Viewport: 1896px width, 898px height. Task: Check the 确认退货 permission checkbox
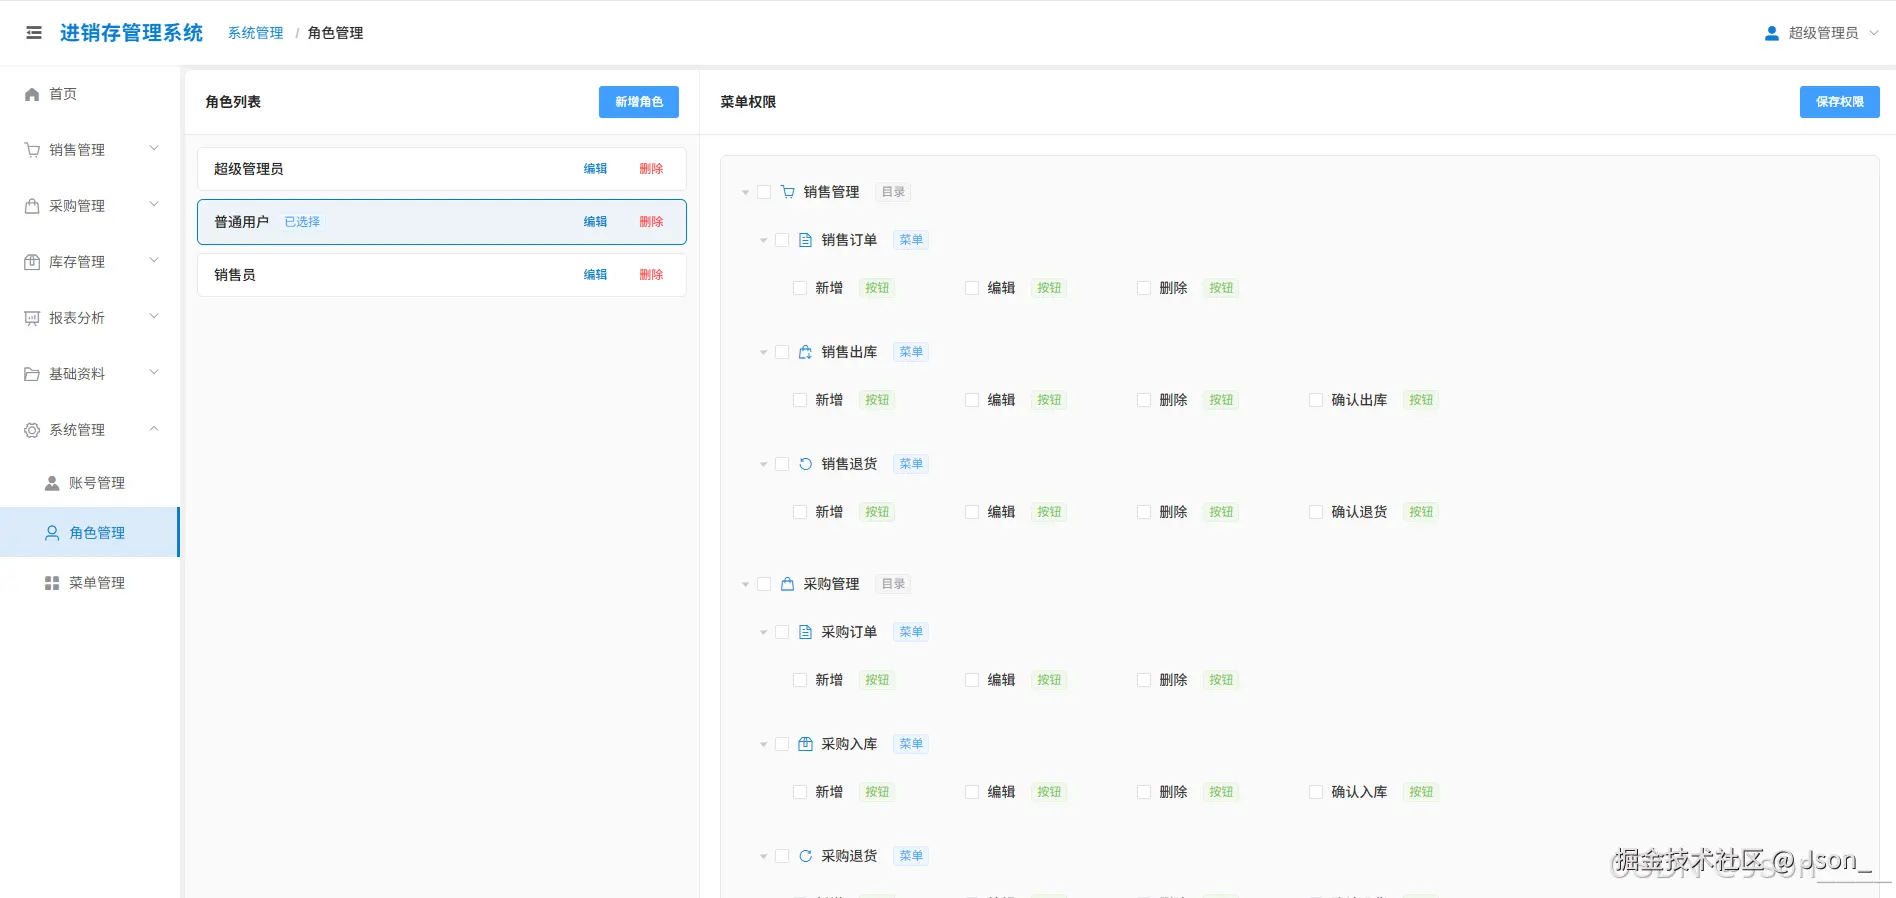coord(1316,512)
